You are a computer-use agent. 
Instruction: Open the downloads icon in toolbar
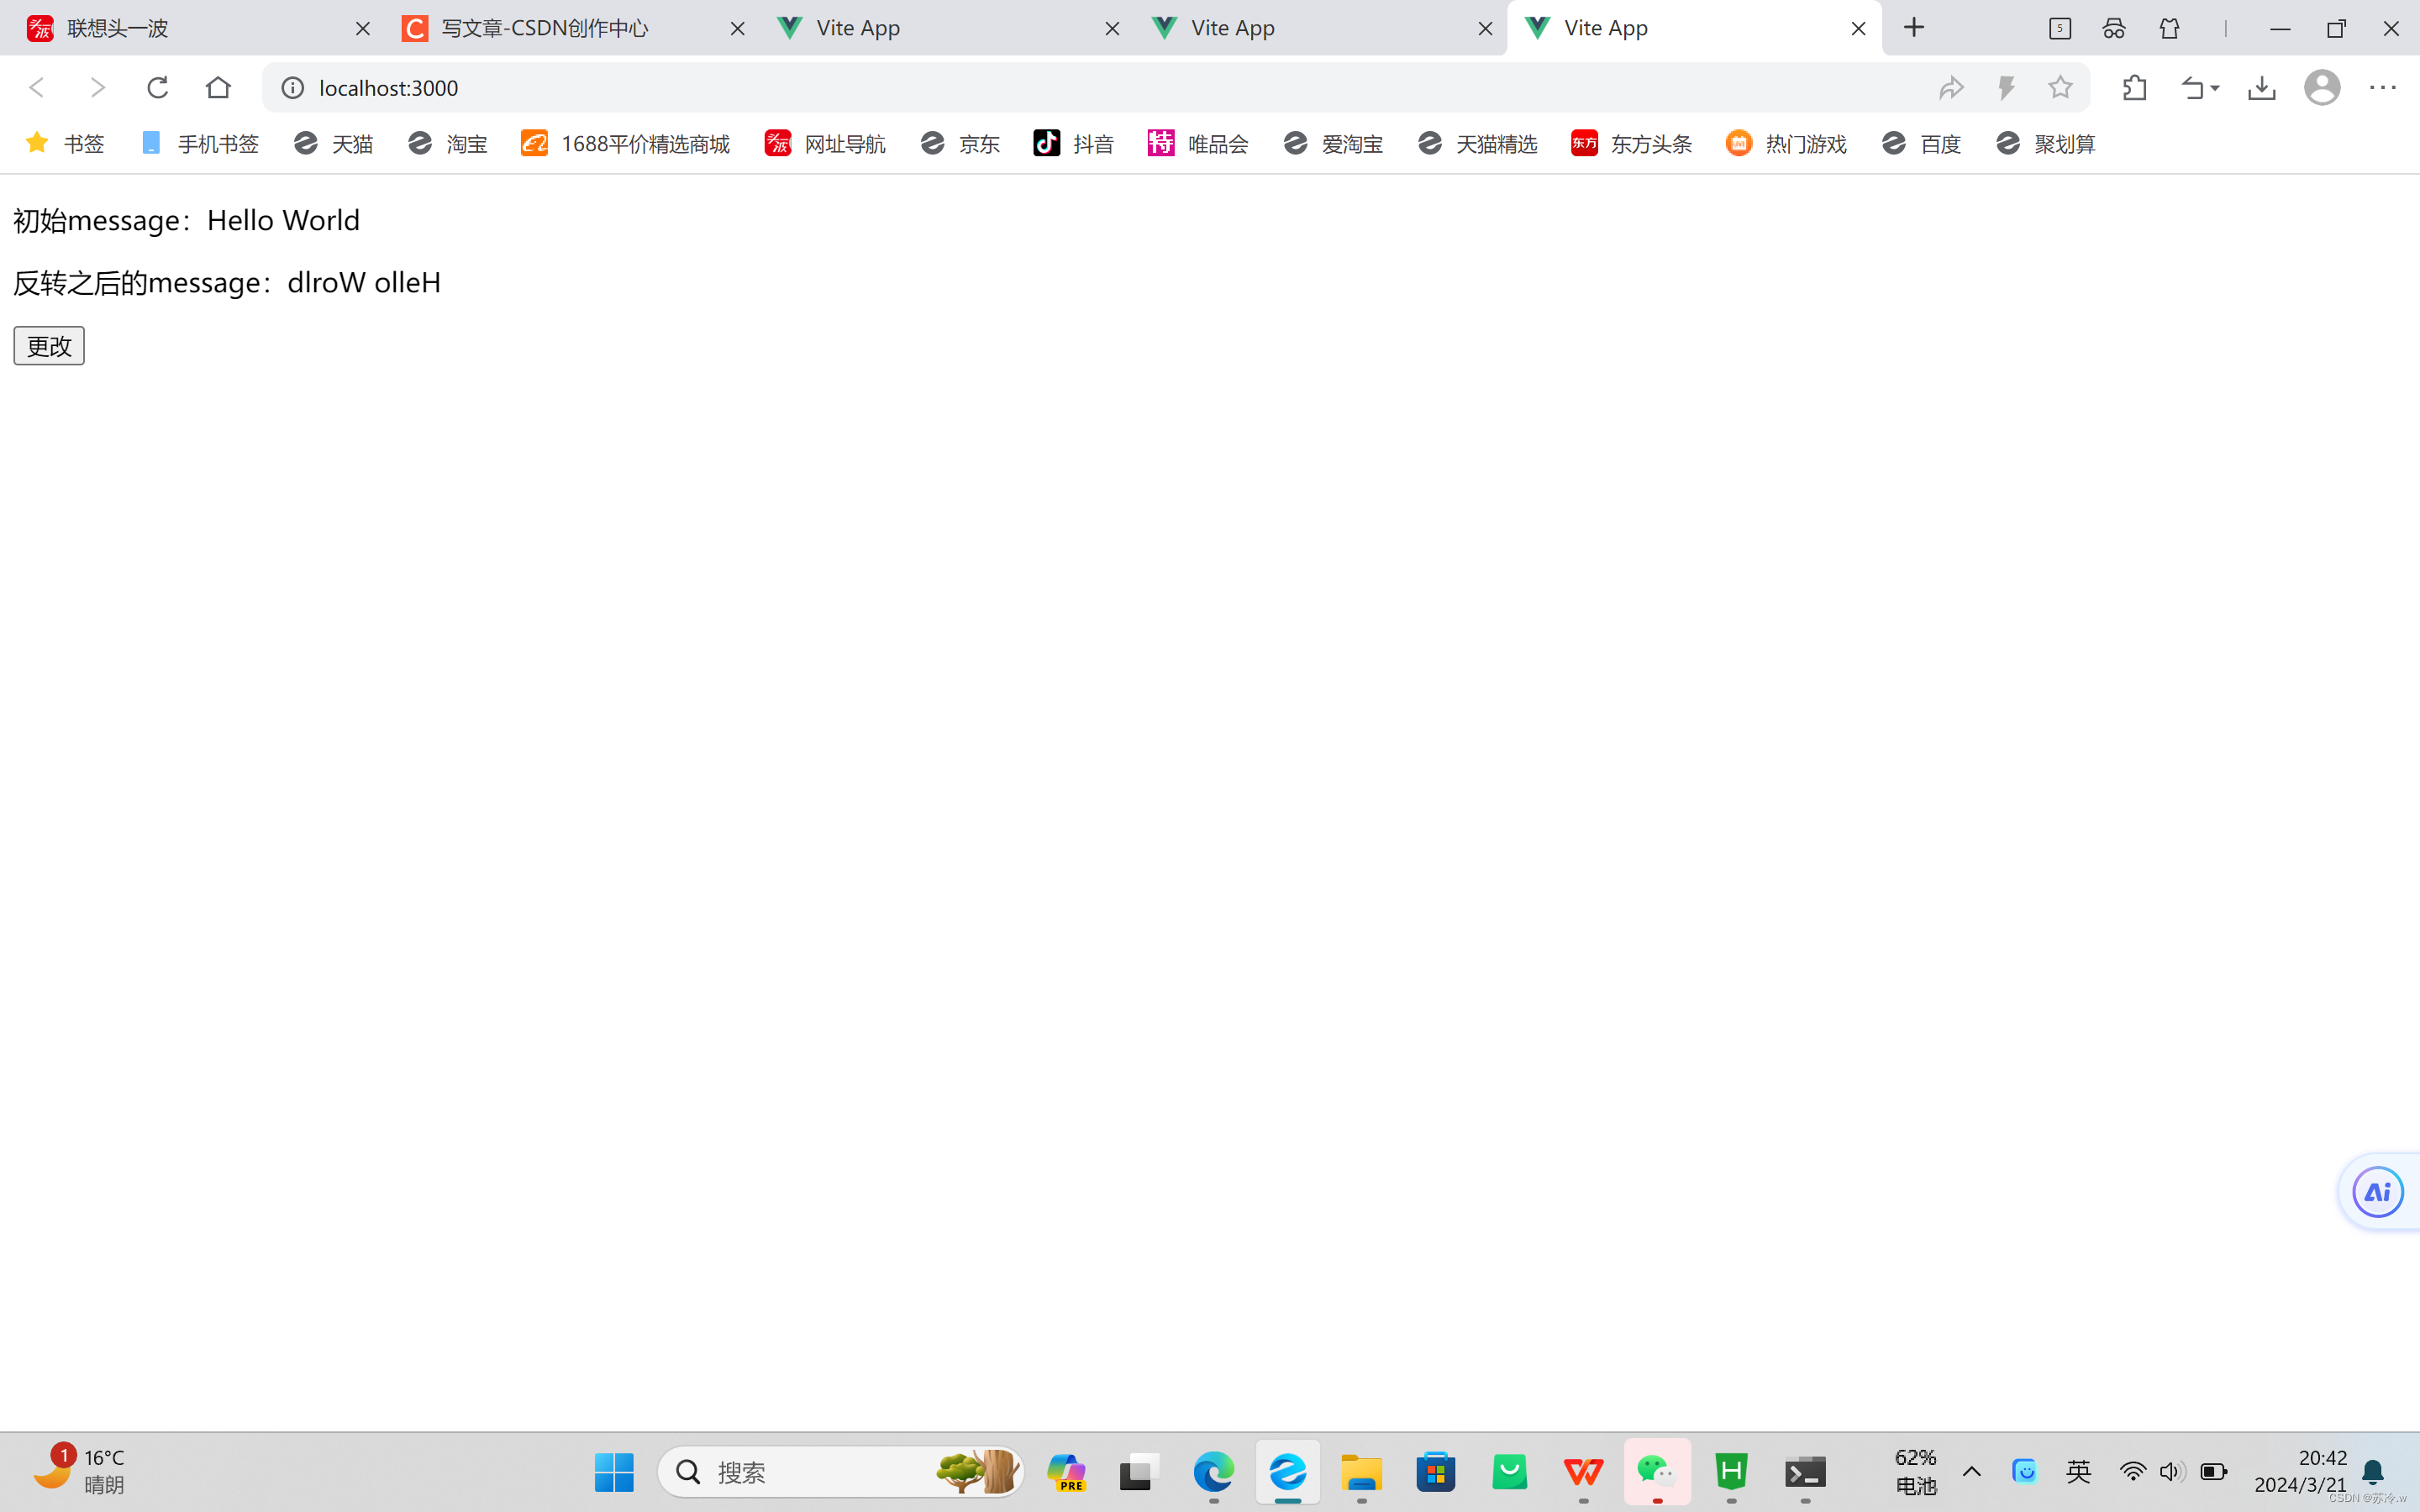2261,88
